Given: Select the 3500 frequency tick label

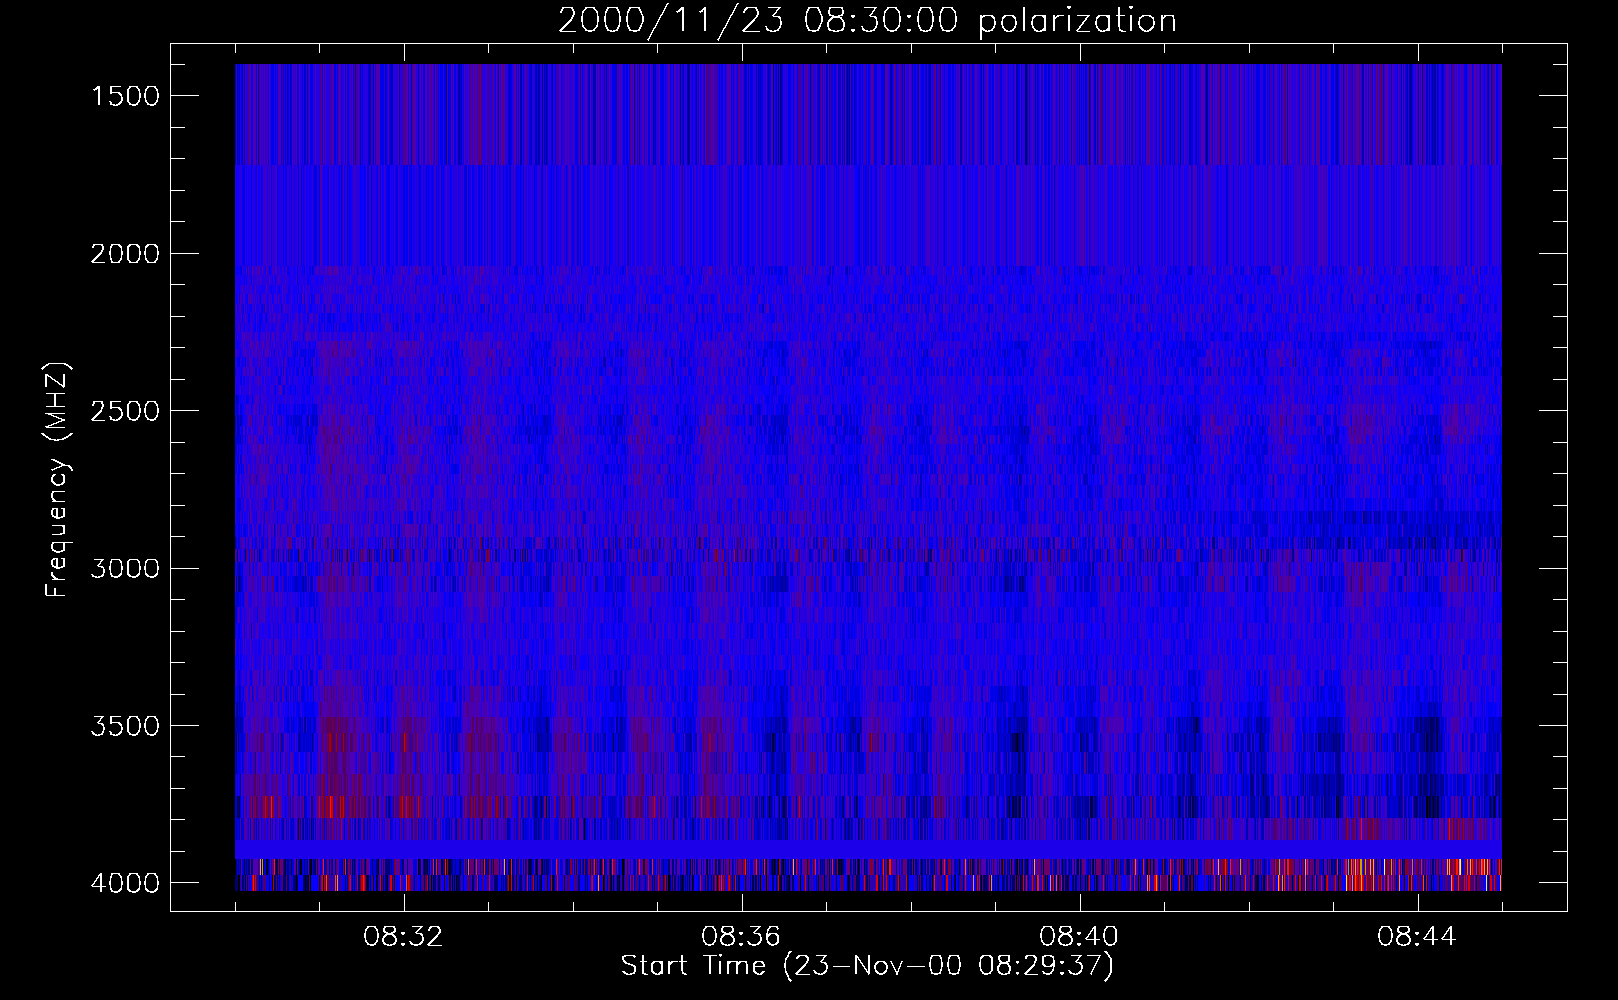Looking at the screenshot, I should (x=125, y=726).
